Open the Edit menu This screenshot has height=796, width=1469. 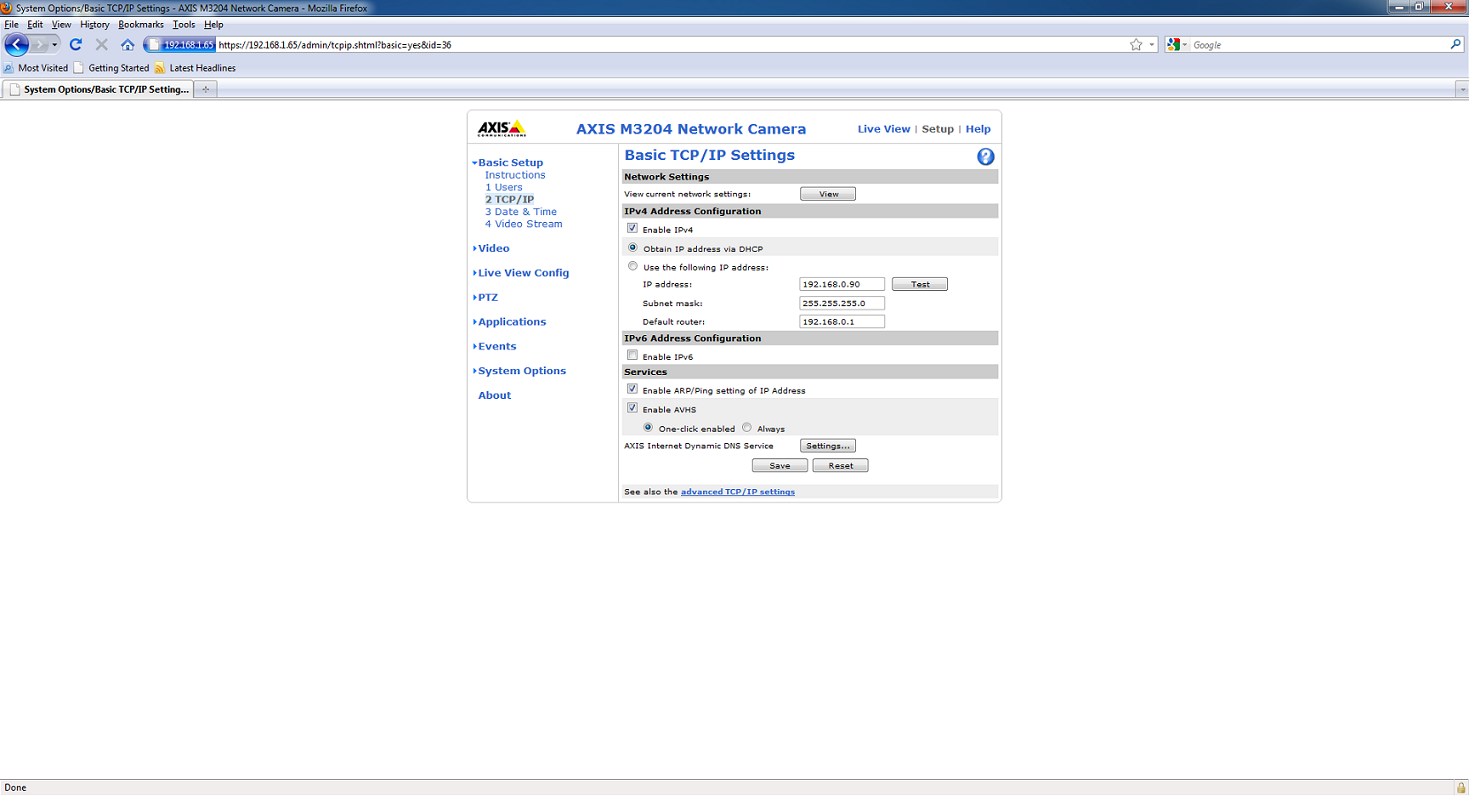pos(35,24)
